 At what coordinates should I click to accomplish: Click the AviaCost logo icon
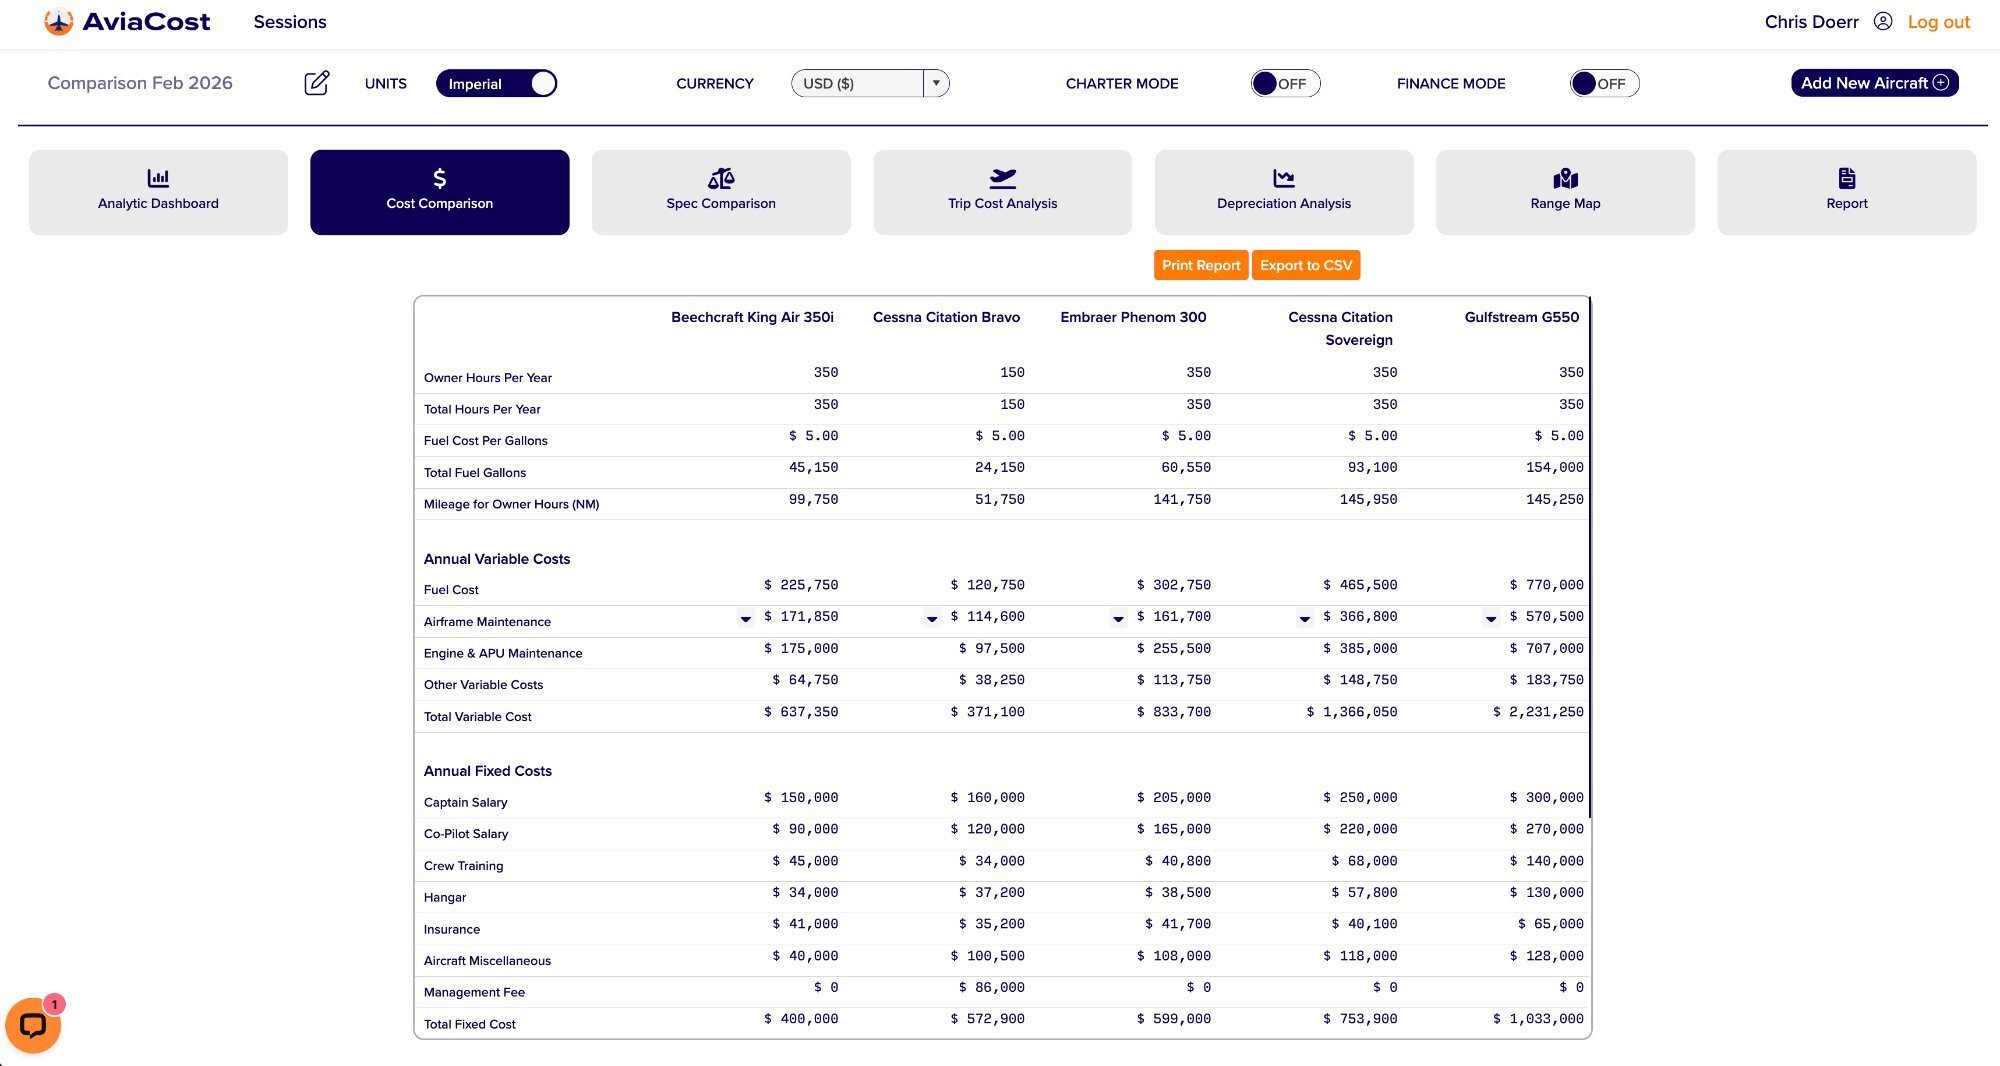pos(59,22)
